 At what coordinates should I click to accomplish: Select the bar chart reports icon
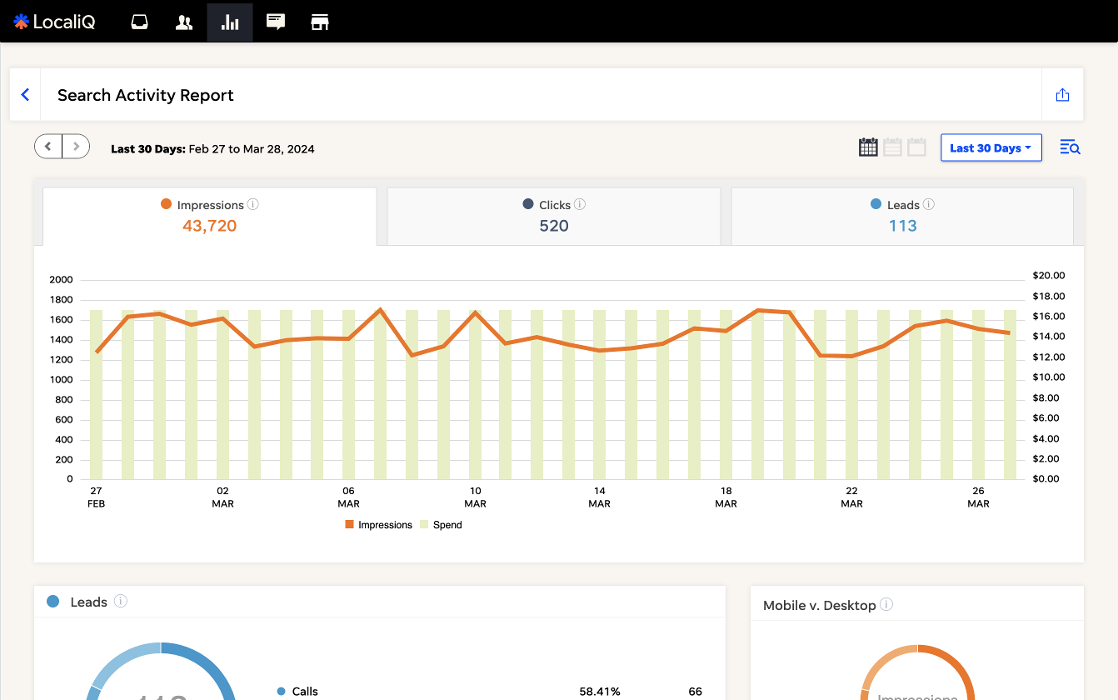pos(230,22)
